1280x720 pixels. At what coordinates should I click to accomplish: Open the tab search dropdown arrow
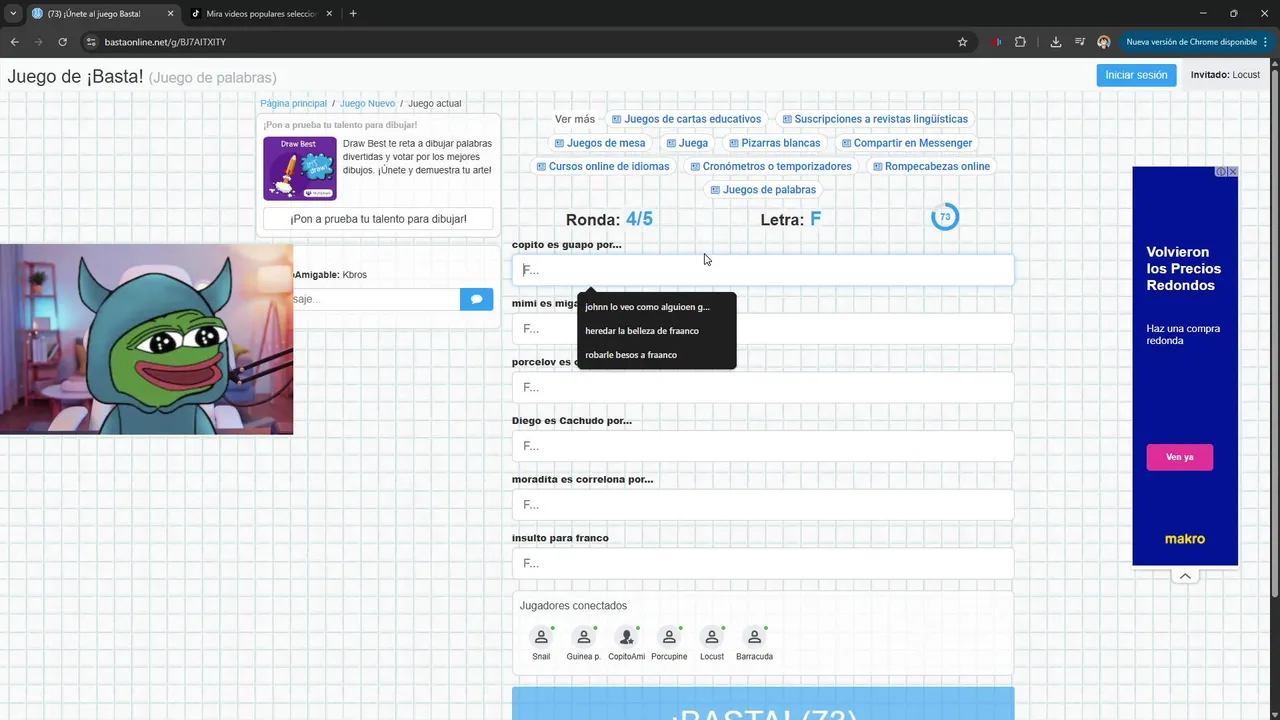click(13, 14)
